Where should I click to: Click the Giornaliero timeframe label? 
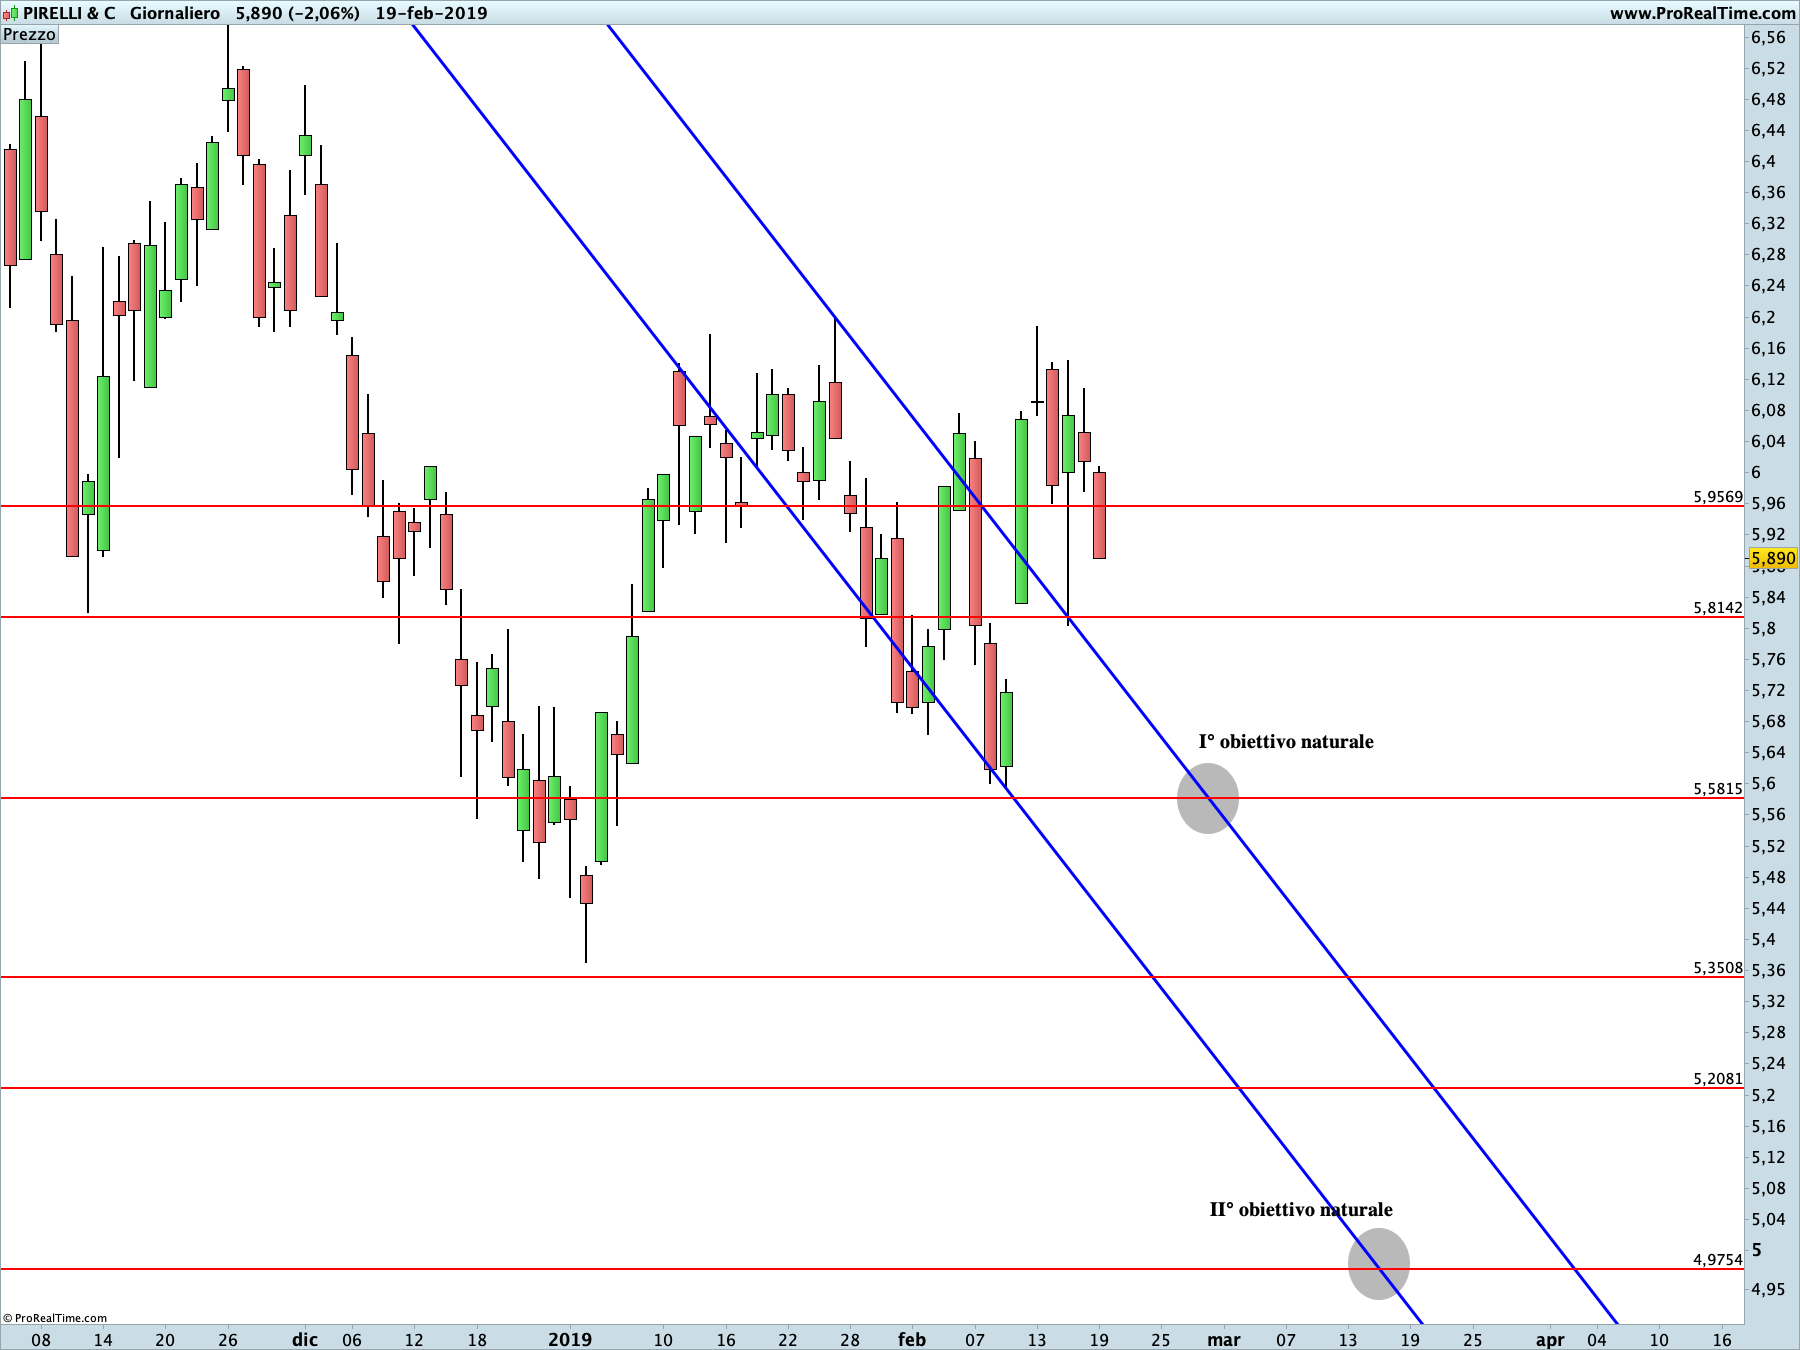pos(175,13)
